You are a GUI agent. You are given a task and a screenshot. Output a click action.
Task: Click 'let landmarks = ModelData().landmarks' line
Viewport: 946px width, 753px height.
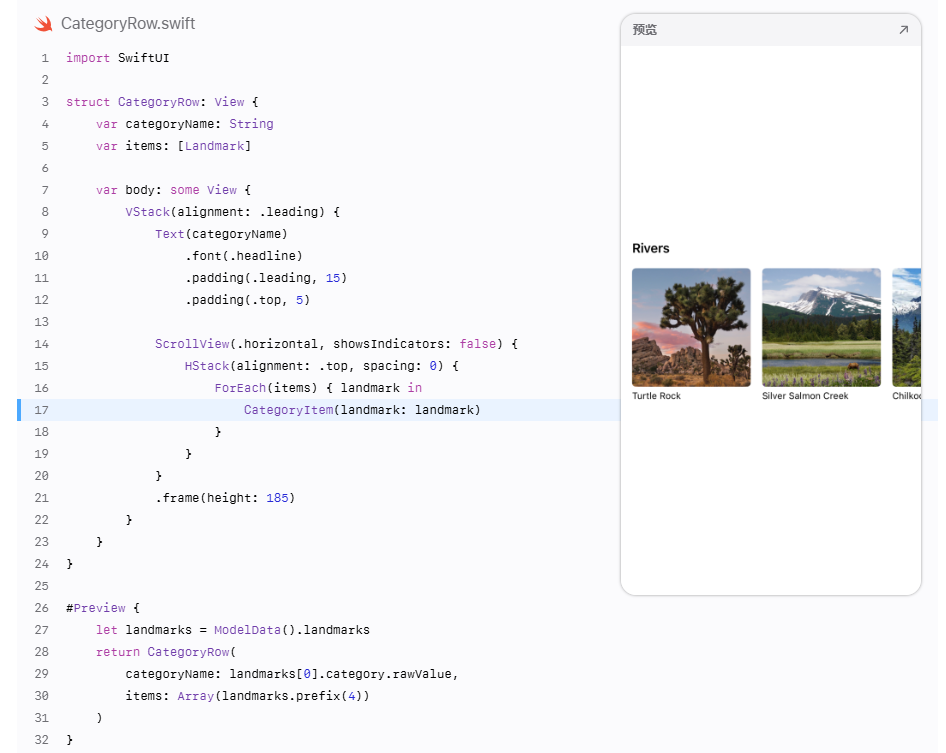click(233, 630)
